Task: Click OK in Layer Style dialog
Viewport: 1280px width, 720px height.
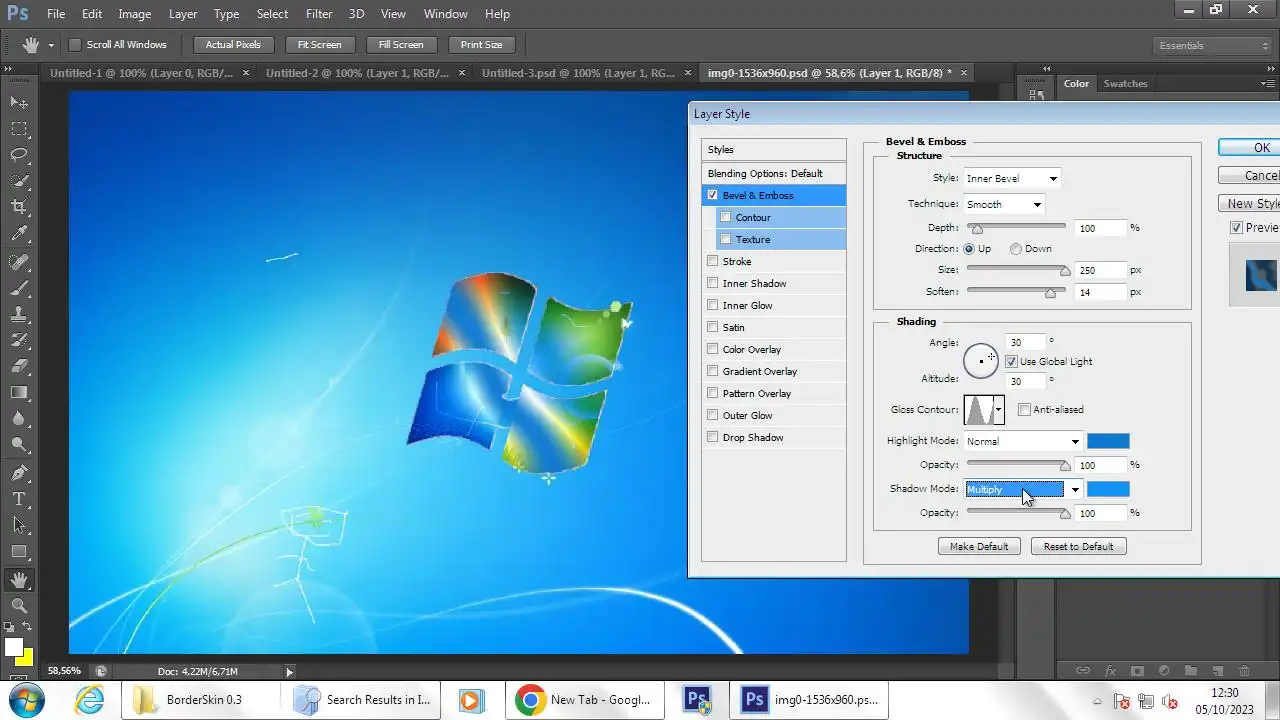Action: pyautogui.click(x=1250, y=147)
